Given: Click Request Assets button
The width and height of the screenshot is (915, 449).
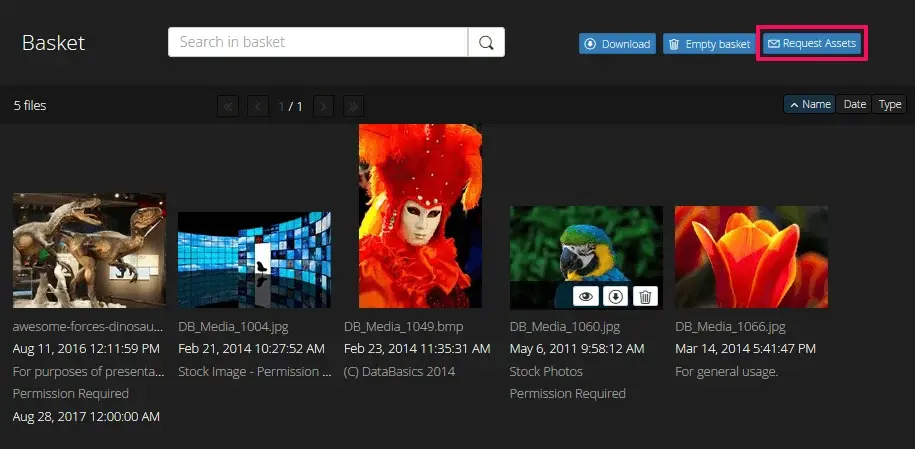Looking at the screenshot, I should (x=811, y=44).
